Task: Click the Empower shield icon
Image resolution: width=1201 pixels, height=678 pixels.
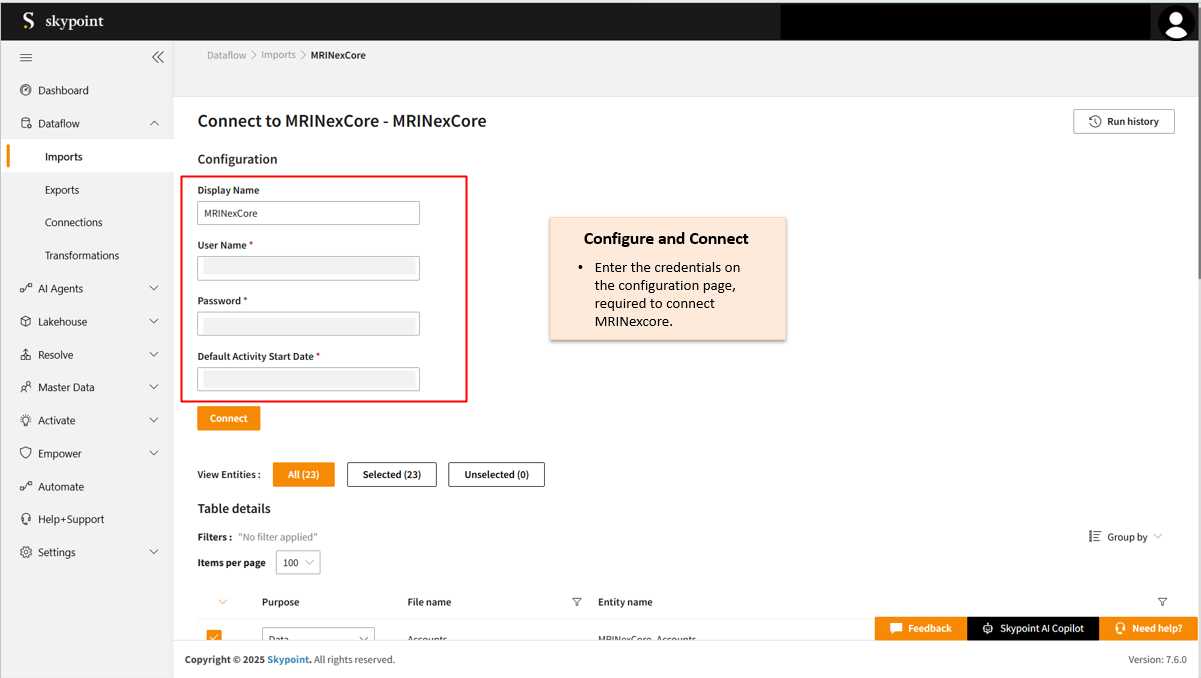Action: point(26,453)
